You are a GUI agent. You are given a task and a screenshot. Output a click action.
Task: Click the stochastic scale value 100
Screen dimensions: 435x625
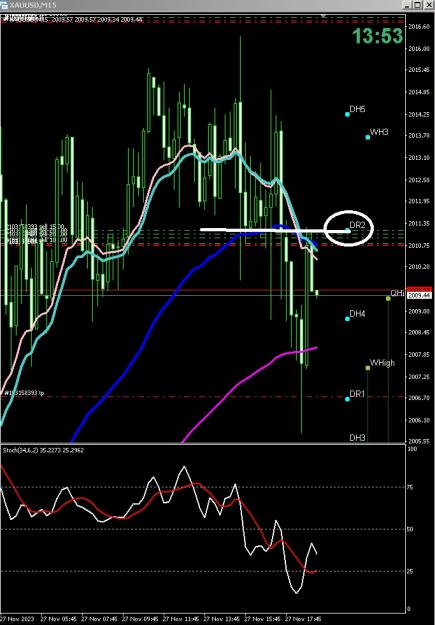413,449
